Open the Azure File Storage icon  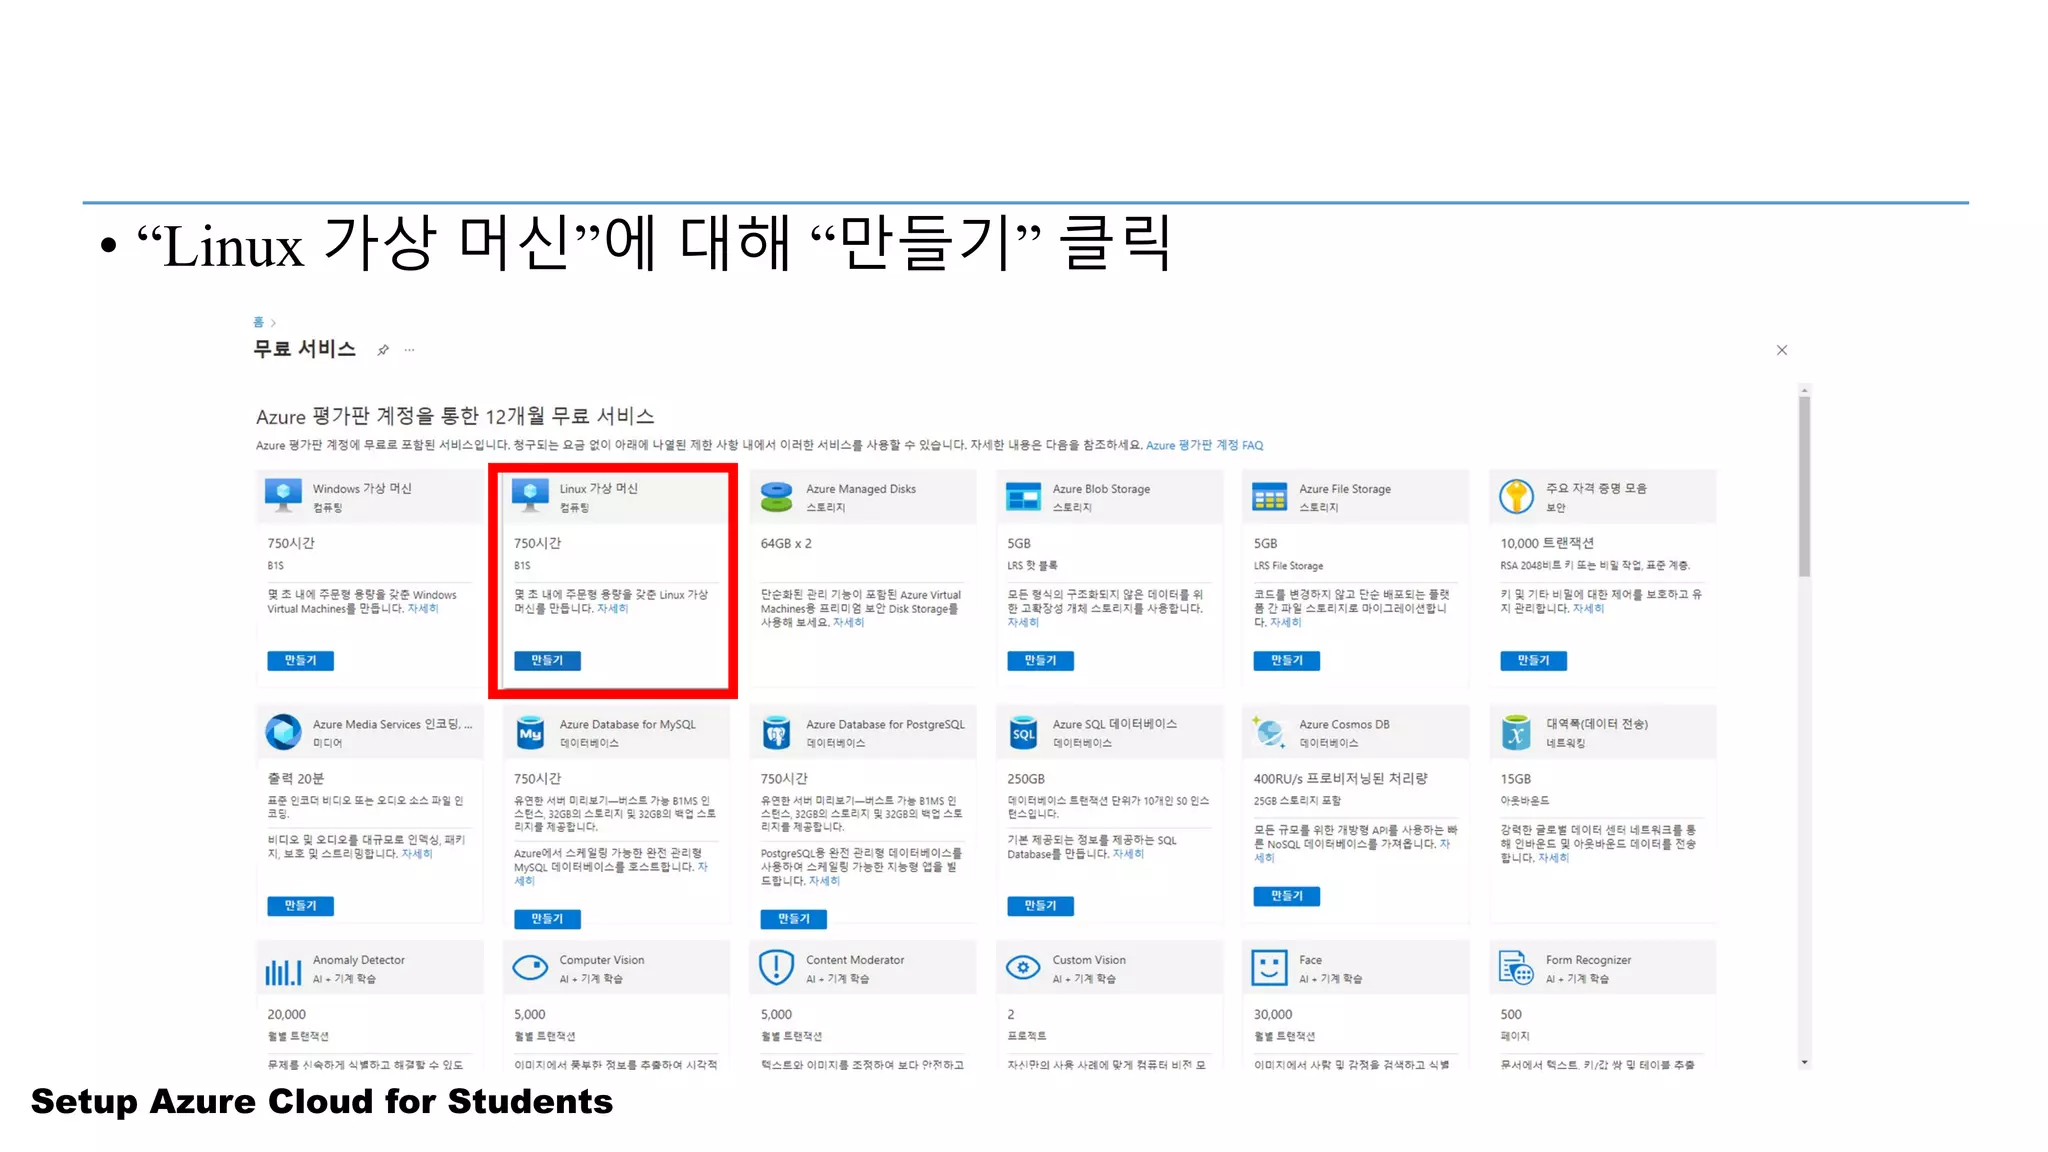[1269, 496]
